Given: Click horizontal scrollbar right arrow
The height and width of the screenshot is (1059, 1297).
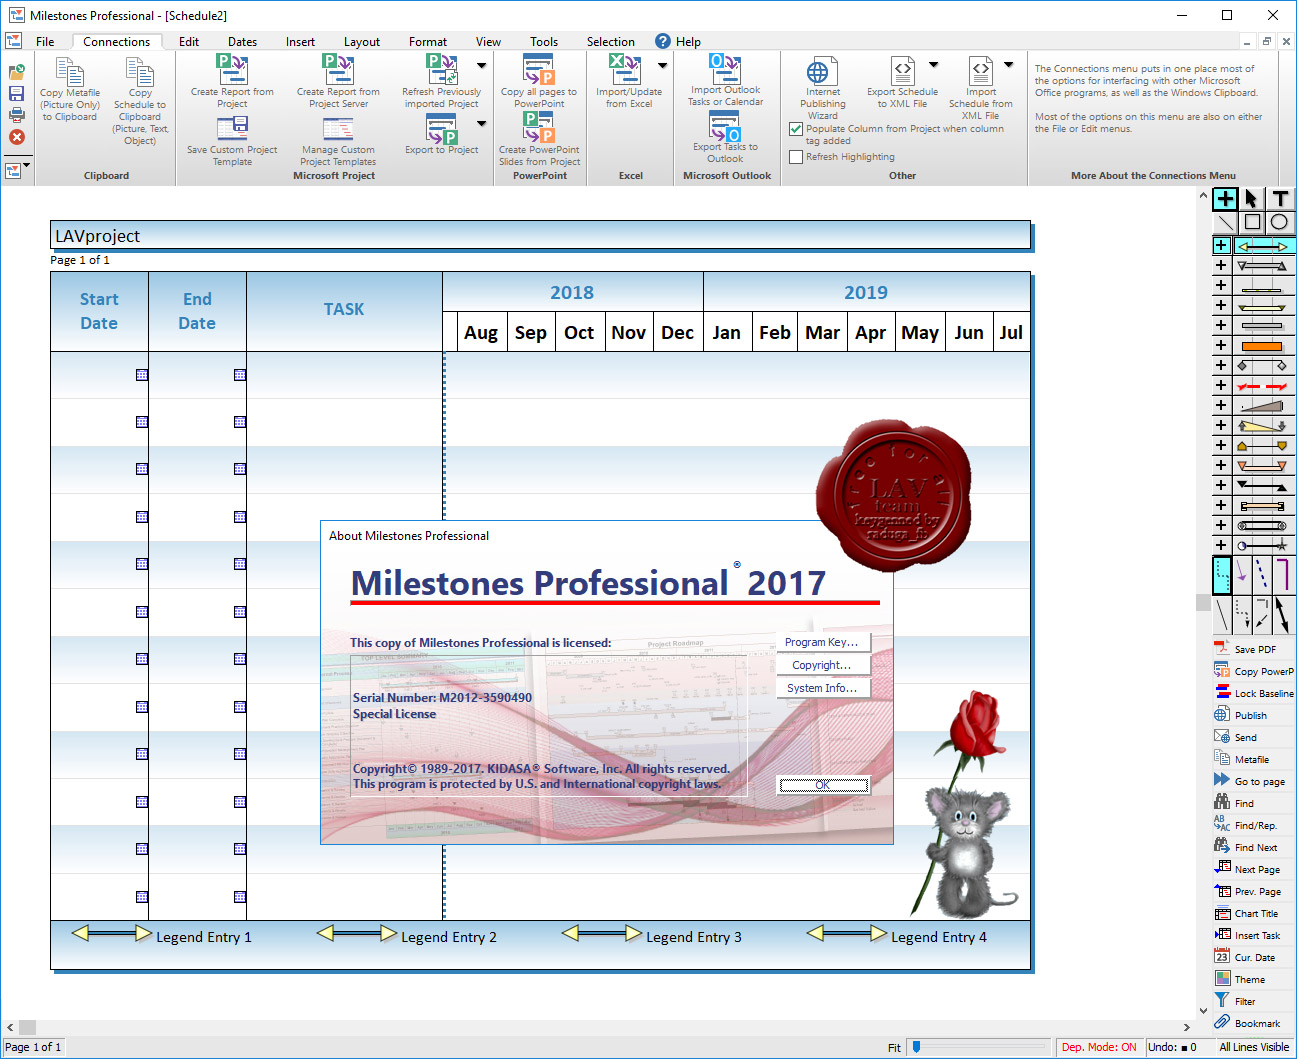Looking at the screenshot, I should point(1187,1027).
